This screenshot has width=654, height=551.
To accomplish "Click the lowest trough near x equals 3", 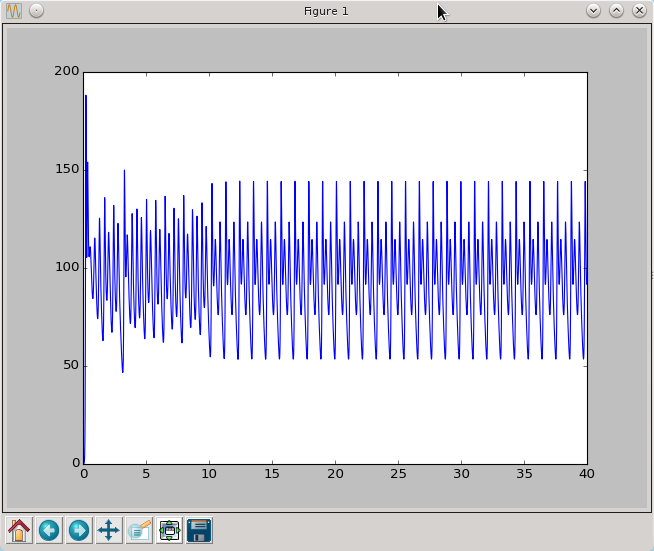I will [x=123, y=371].
